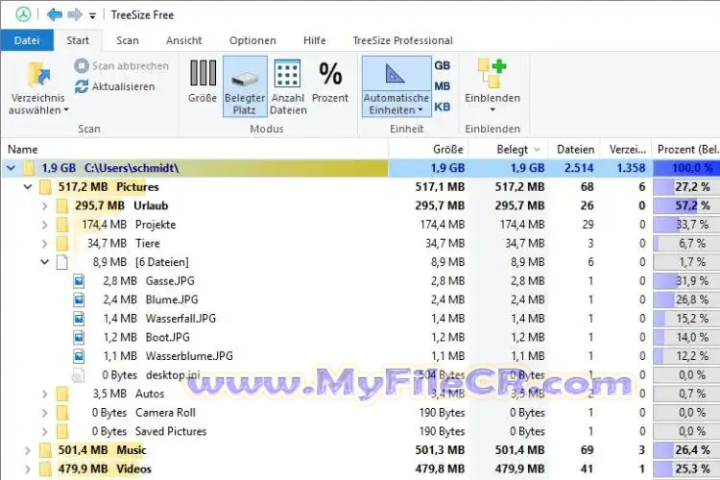Click the [6 Dateien] file group icon

pyautogui.click(x=62, y=262)
